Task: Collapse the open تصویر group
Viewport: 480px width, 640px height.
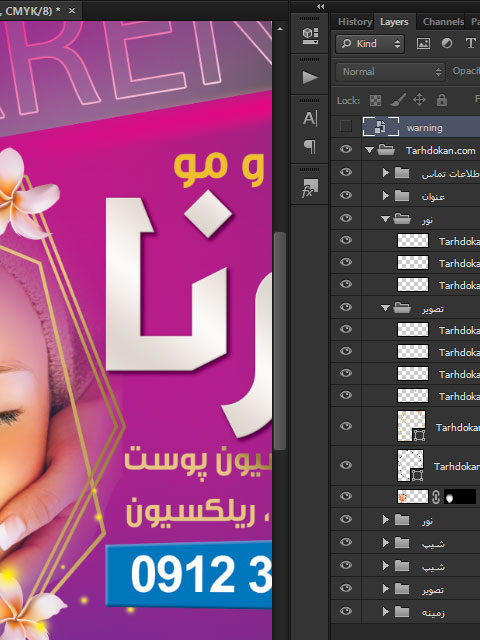Action: [385, 308]
